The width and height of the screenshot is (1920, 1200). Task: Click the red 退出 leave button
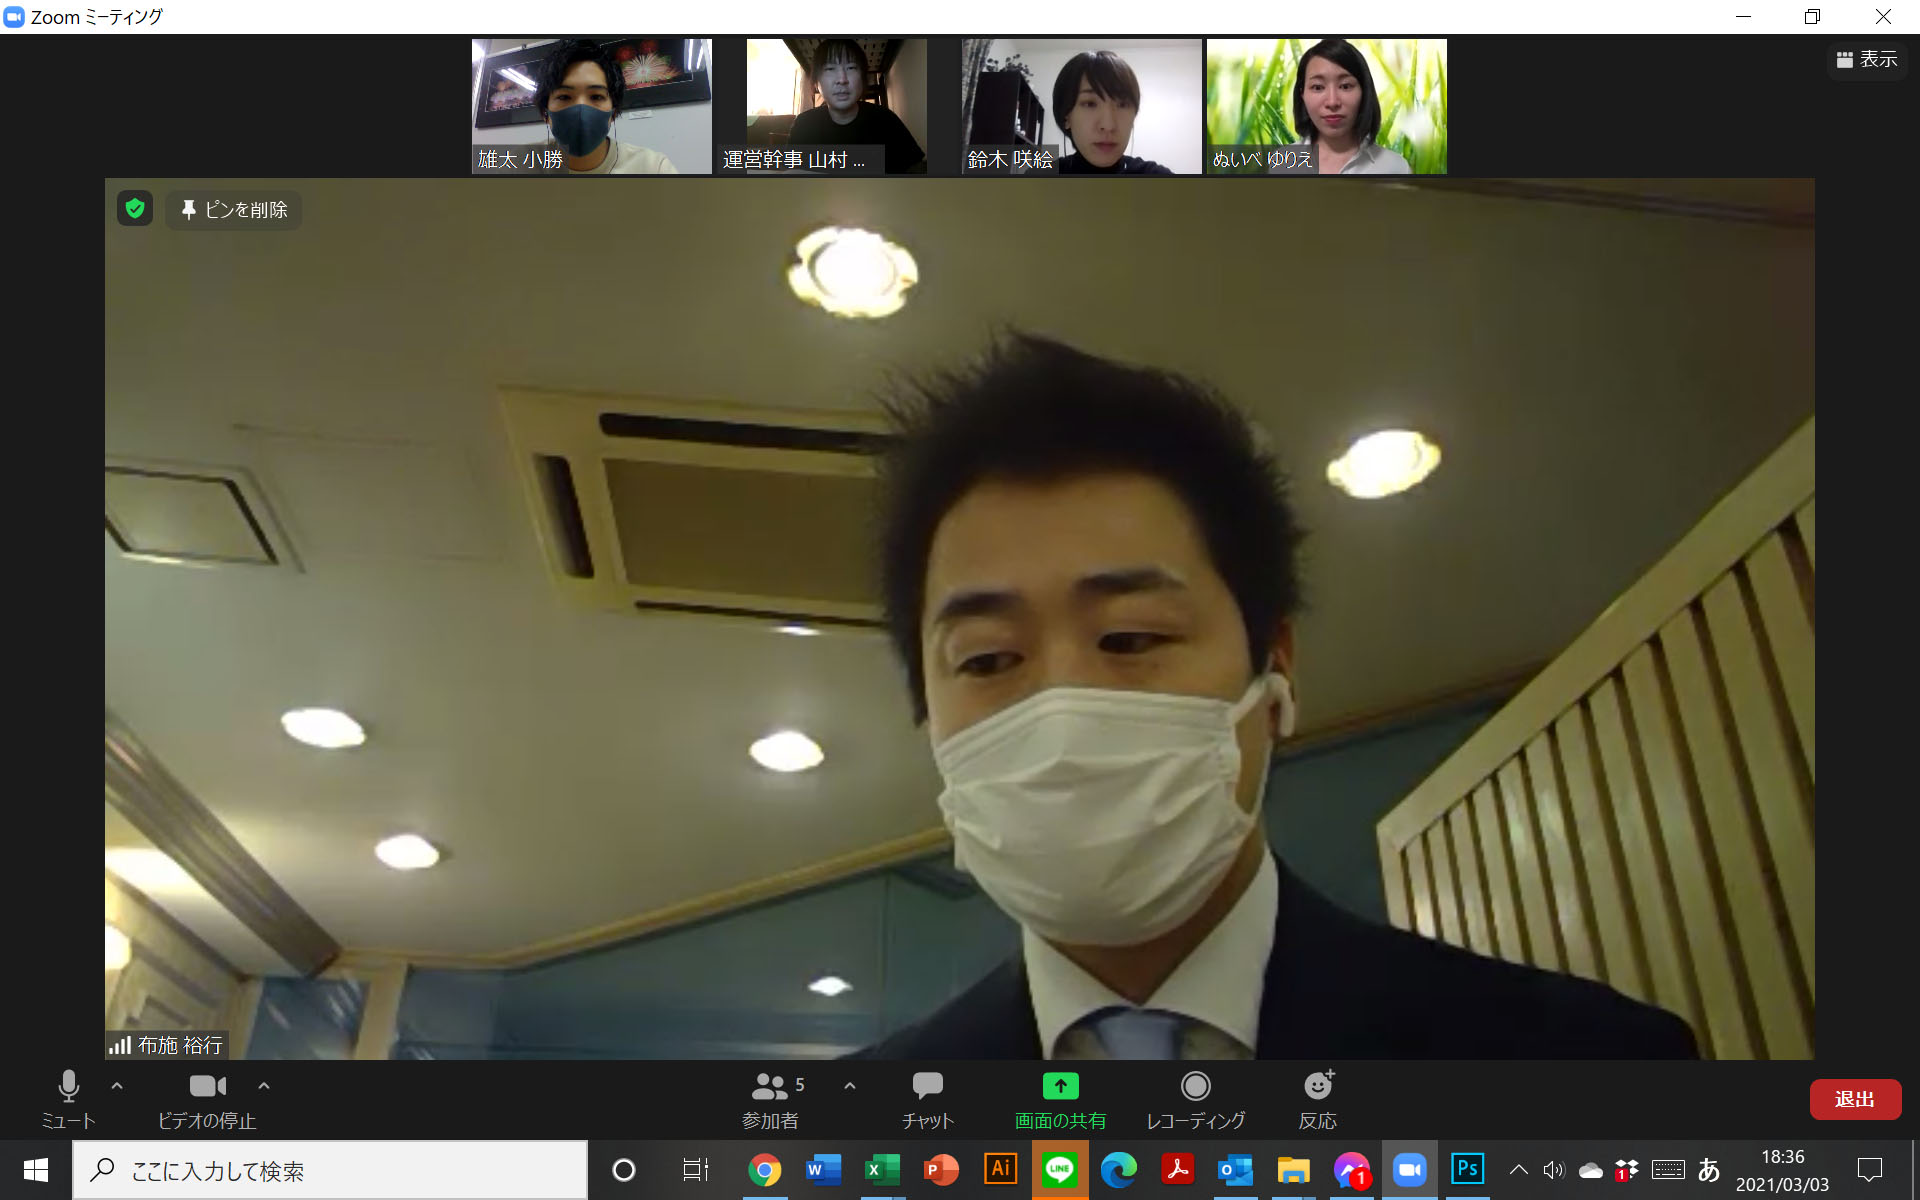[1854, 1099]
